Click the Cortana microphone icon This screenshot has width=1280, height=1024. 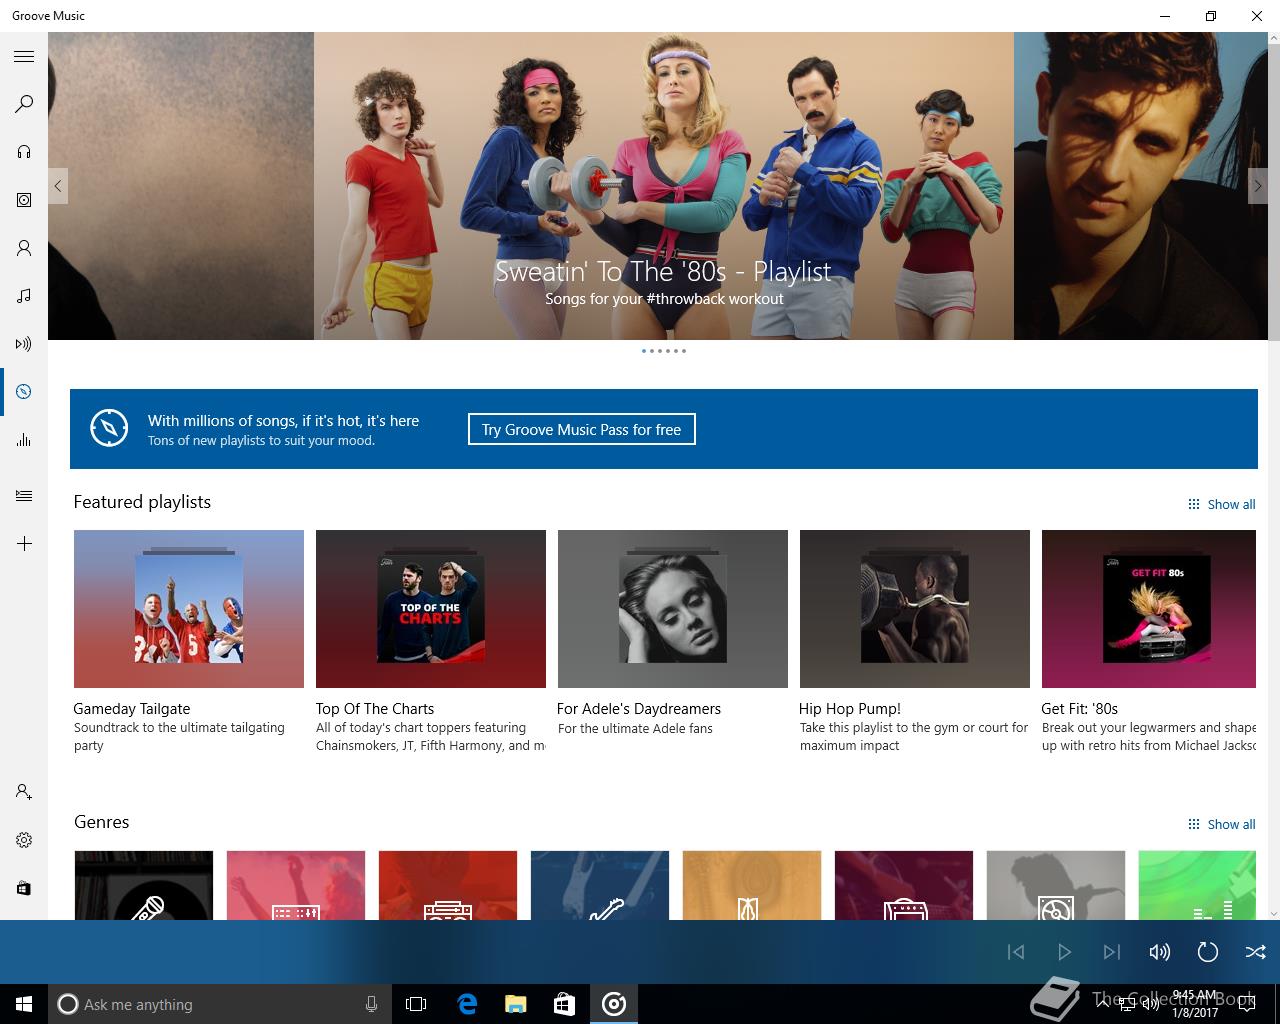[x=371, y=1004]
